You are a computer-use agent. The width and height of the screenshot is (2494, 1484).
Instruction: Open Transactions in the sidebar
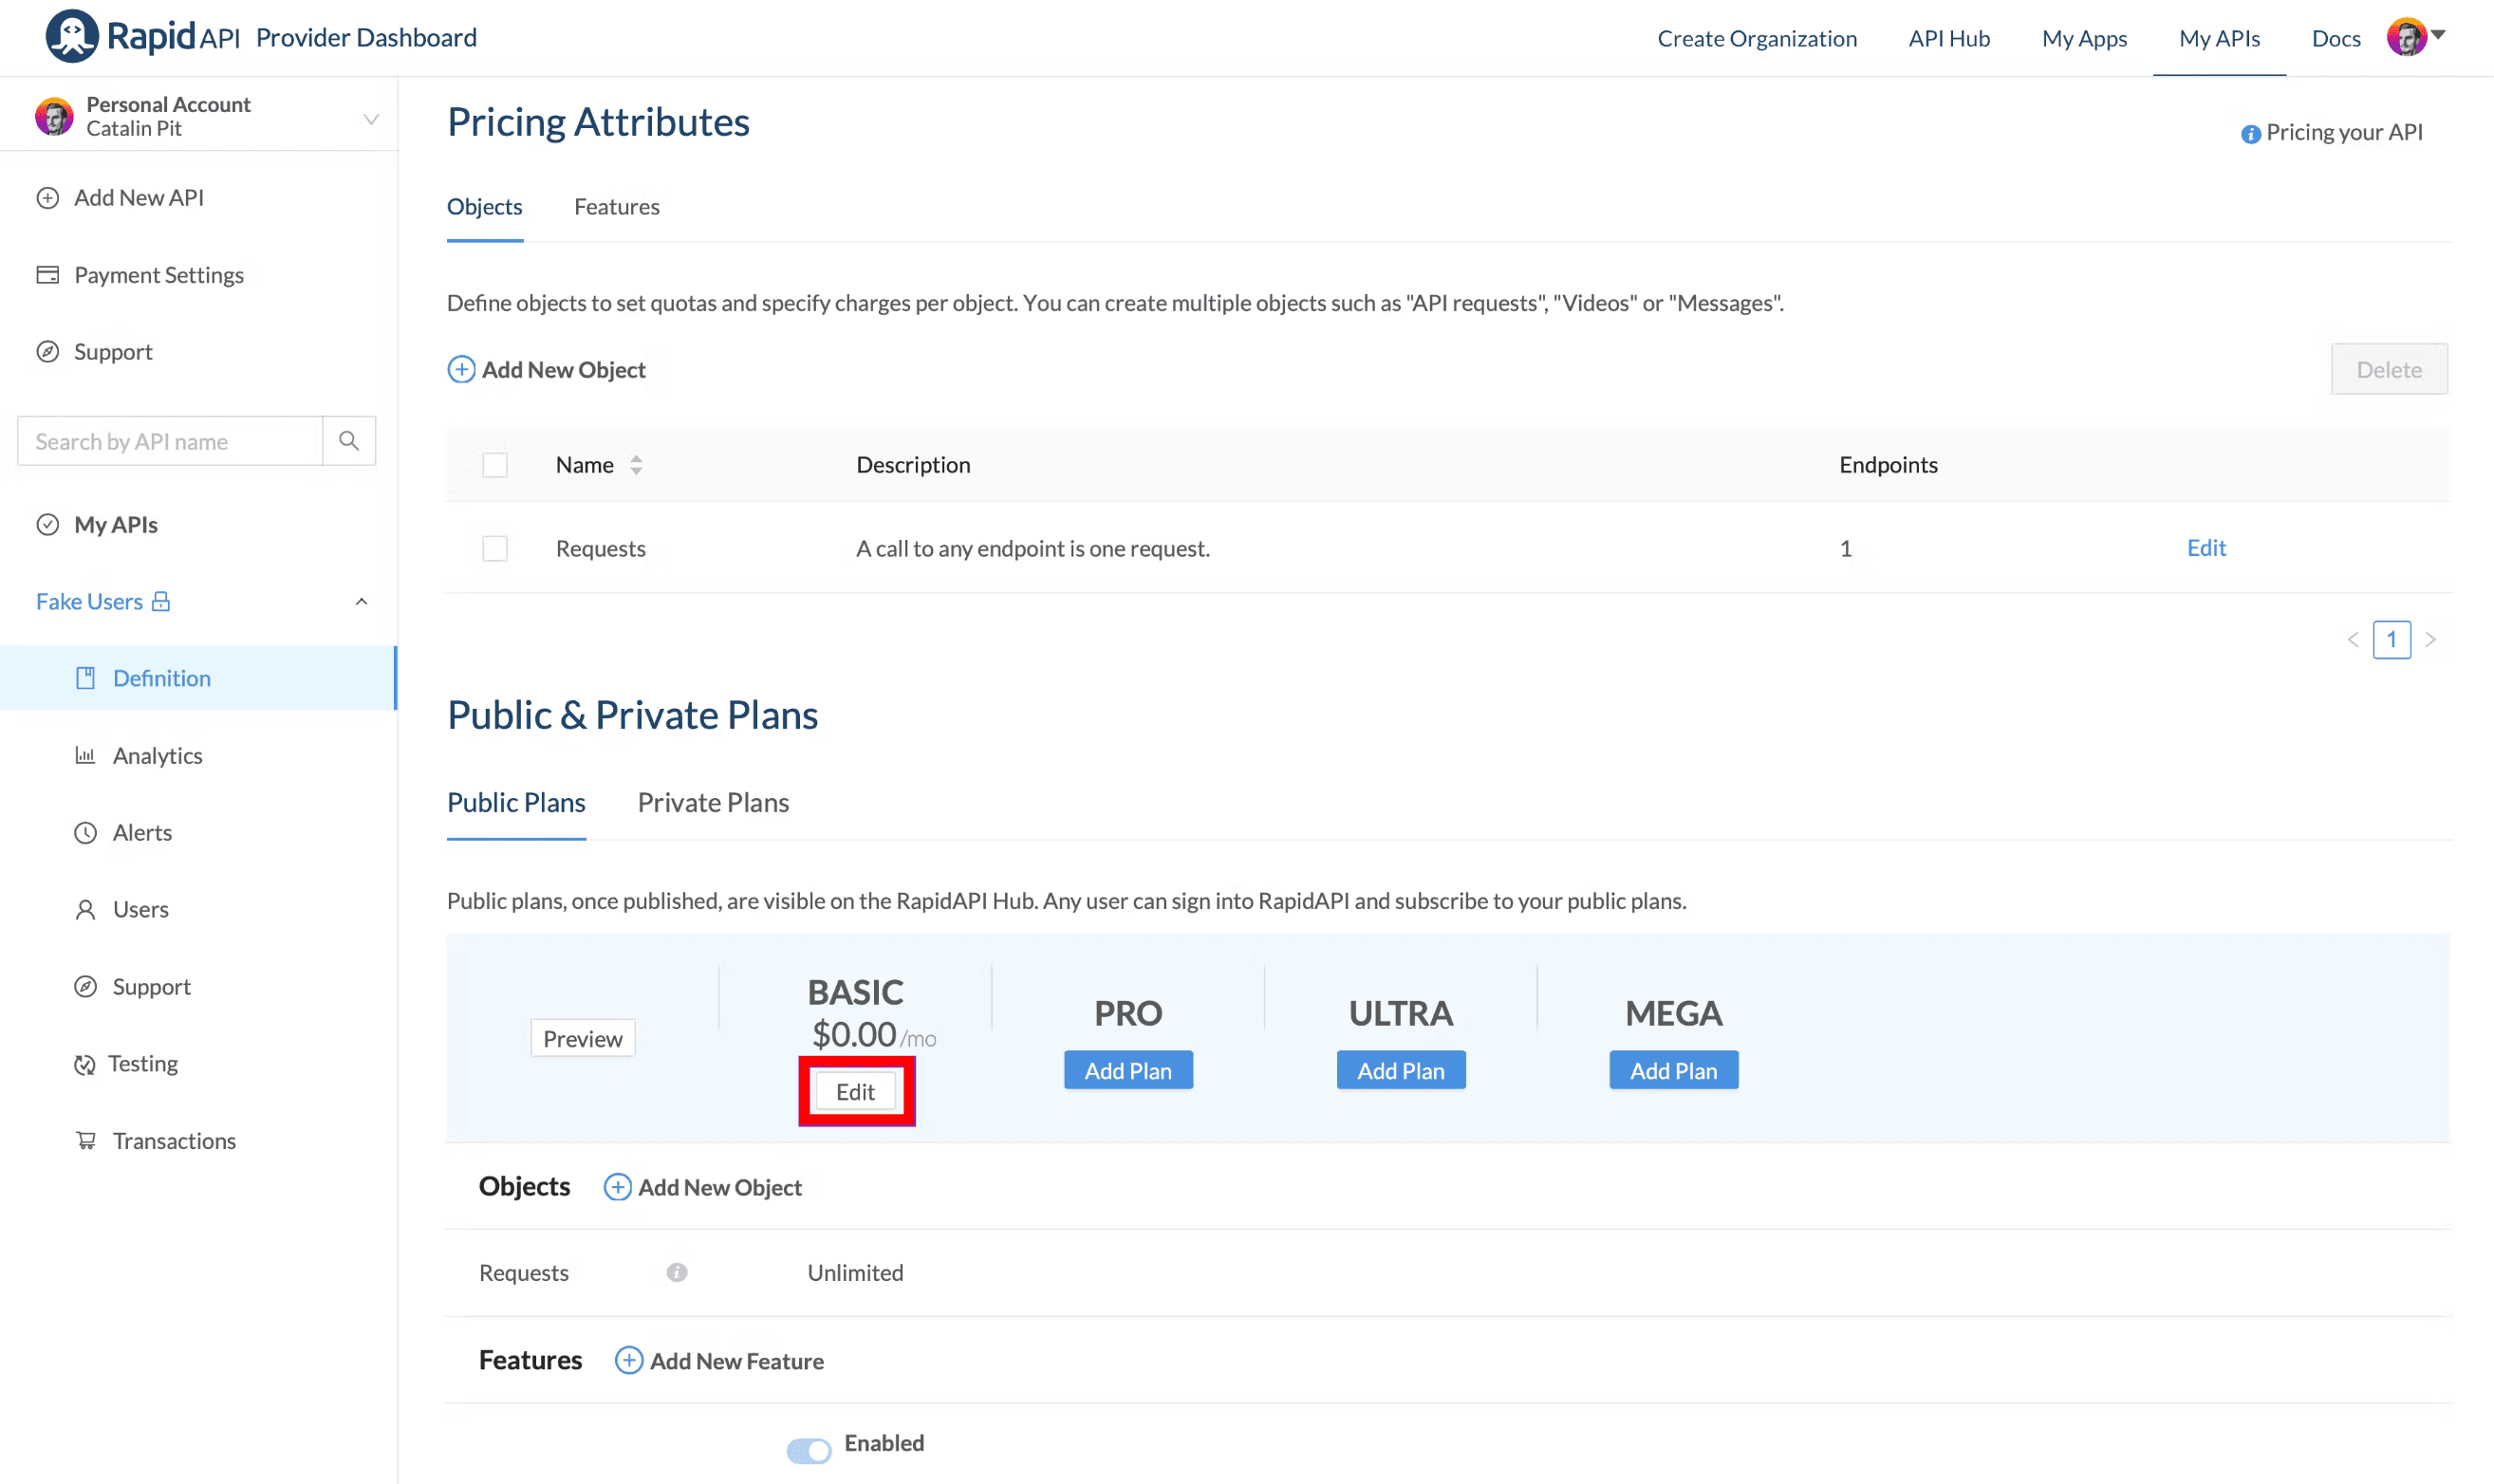click(174, 1141)
